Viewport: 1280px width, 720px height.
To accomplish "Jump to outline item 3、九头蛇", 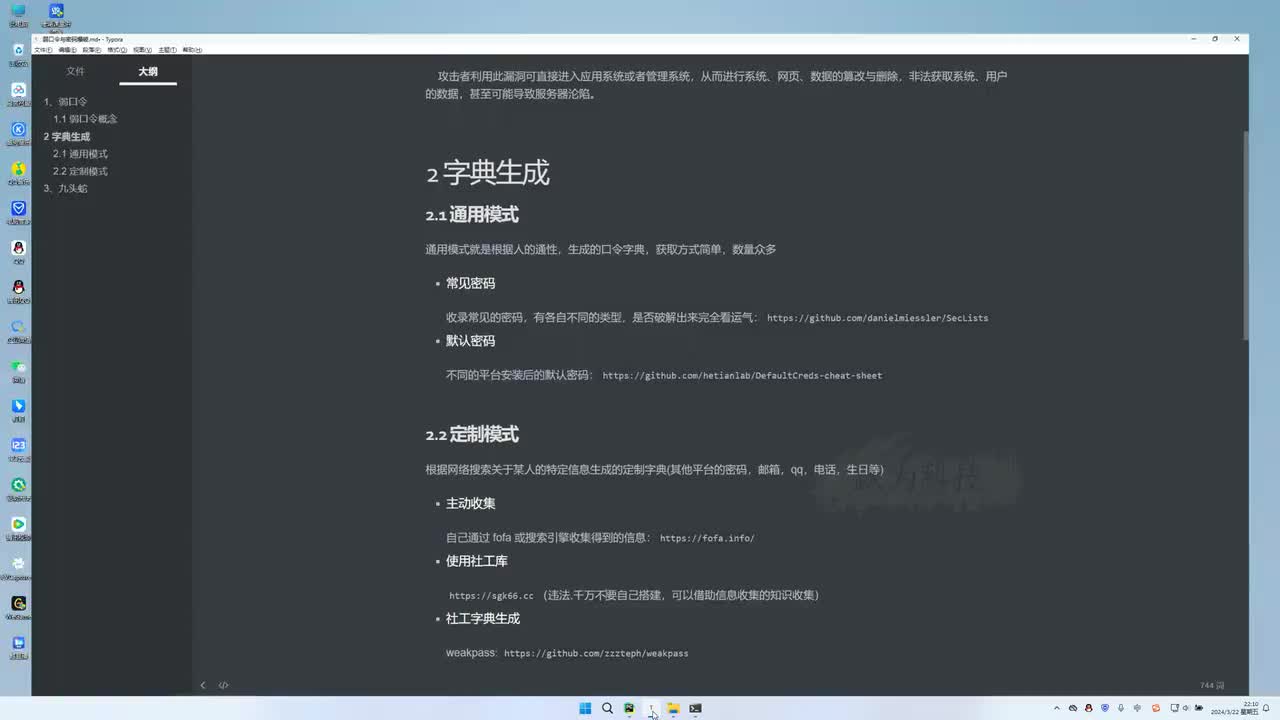I will pos(66,188).
